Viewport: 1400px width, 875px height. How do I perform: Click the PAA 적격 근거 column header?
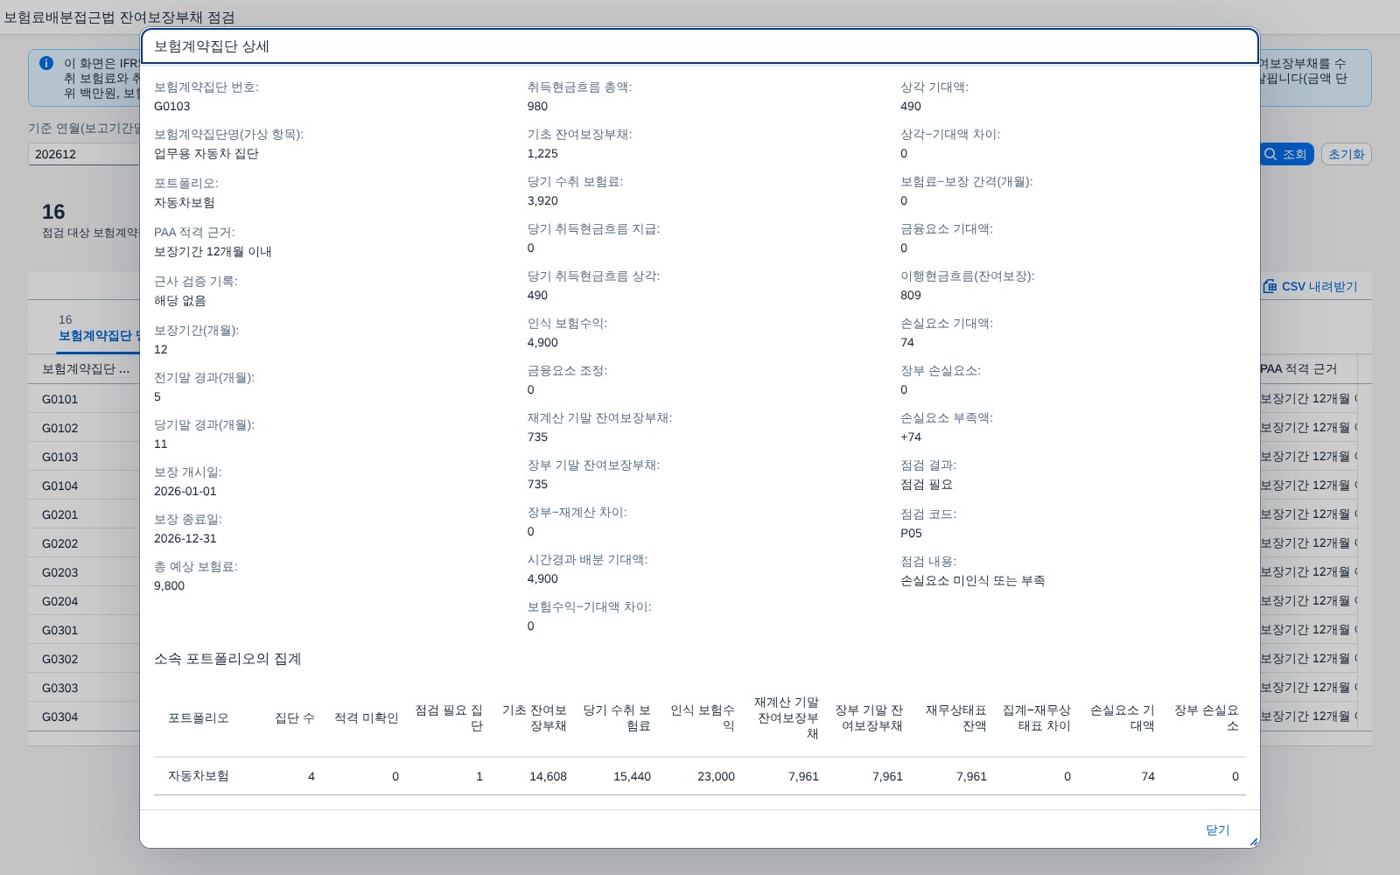point(1299,369)
